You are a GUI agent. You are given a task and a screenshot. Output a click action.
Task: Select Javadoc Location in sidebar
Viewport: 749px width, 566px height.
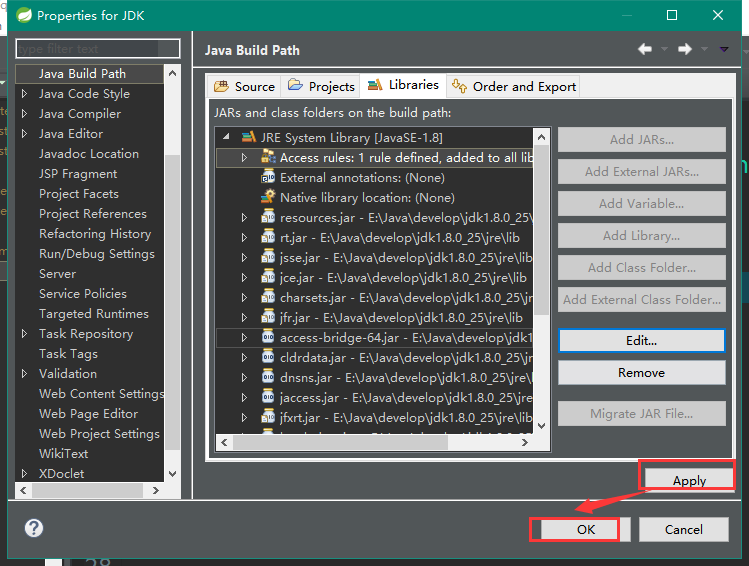[89, 154]
